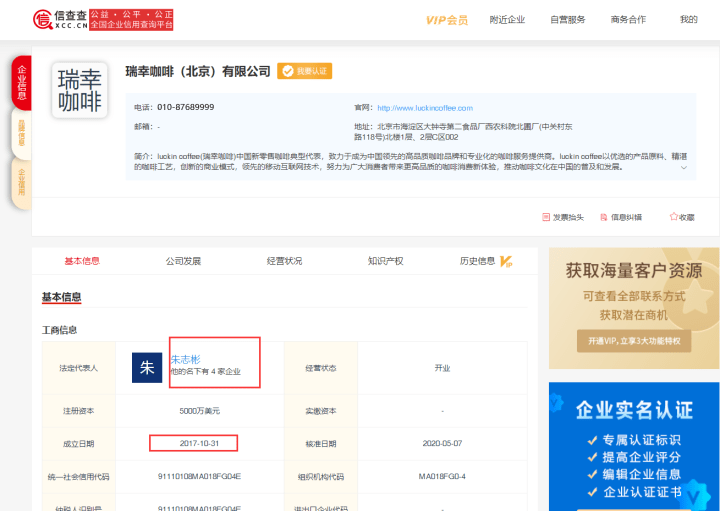
Task: Click the 核准日期 value 2020-05-07
Action: [442, 444]
